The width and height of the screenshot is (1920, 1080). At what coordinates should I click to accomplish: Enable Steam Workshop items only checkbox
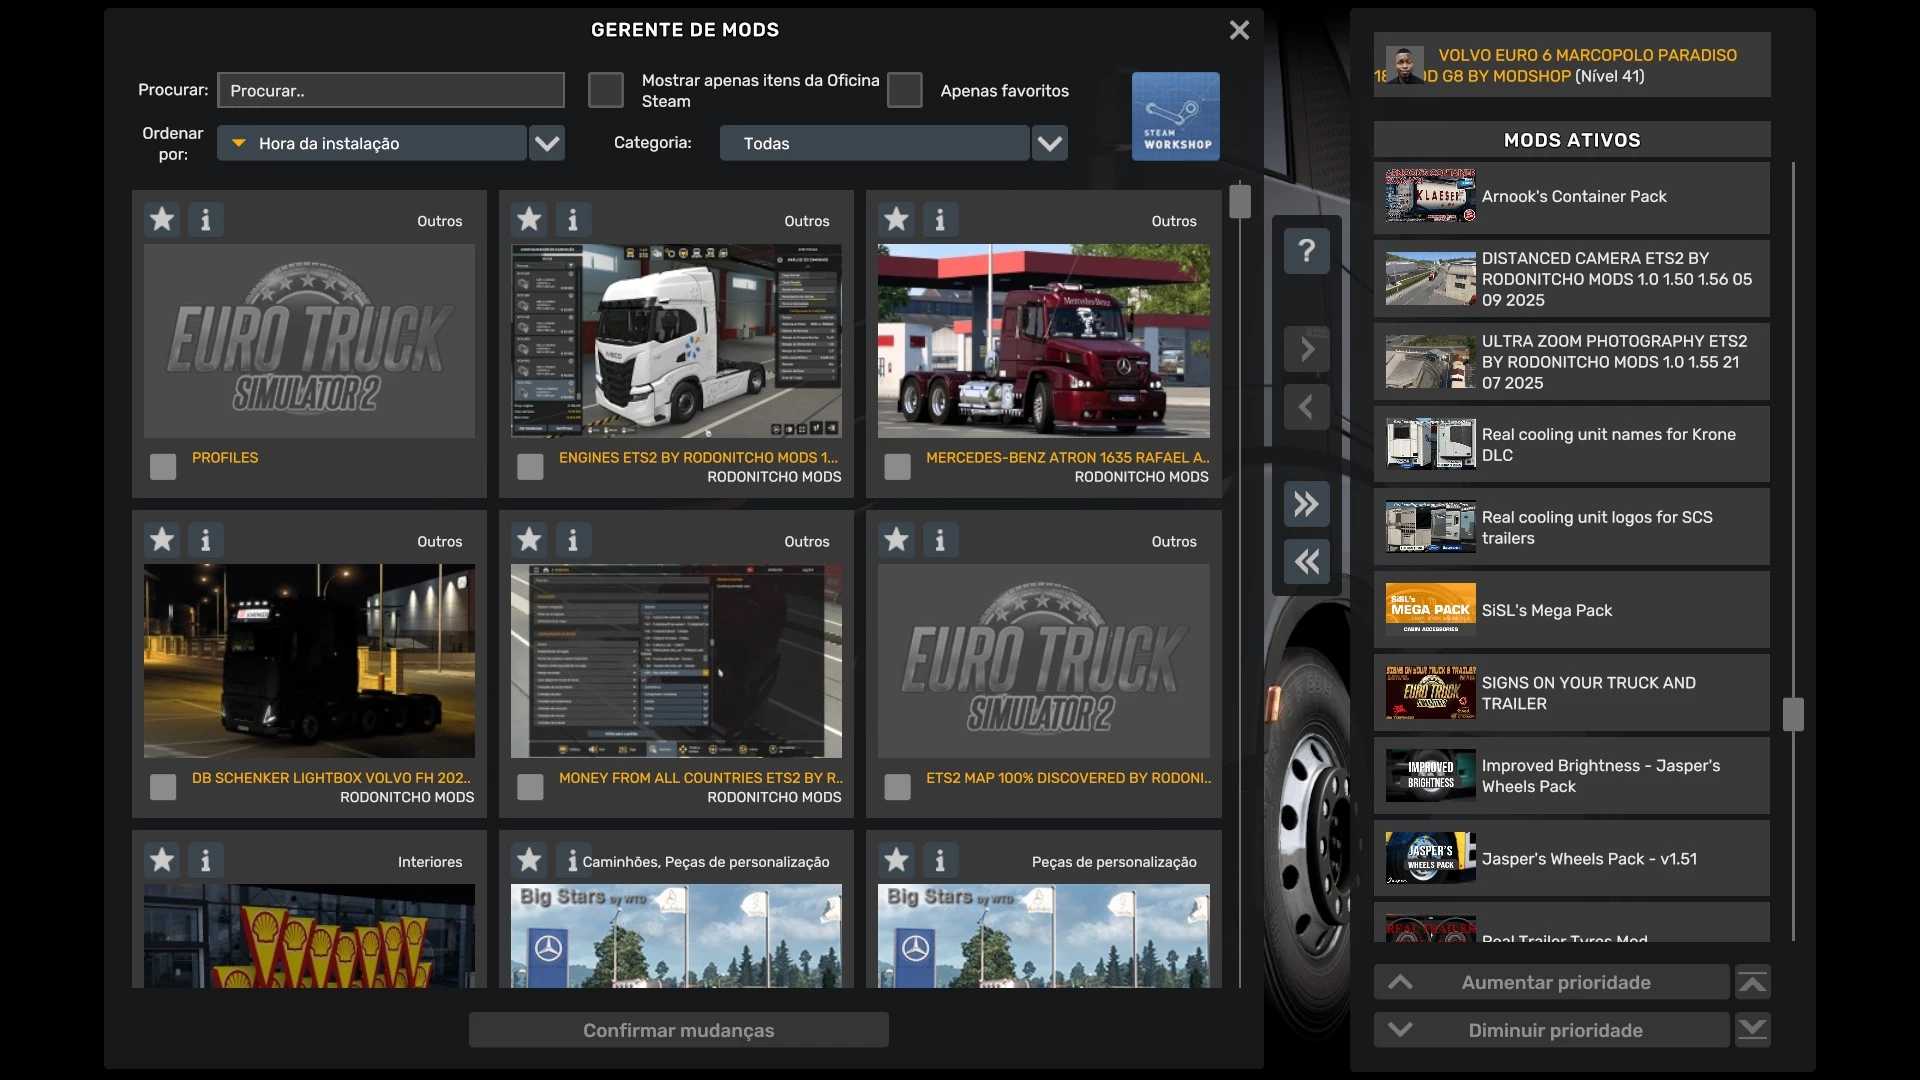pyautogui.click(x=606, y=90)
